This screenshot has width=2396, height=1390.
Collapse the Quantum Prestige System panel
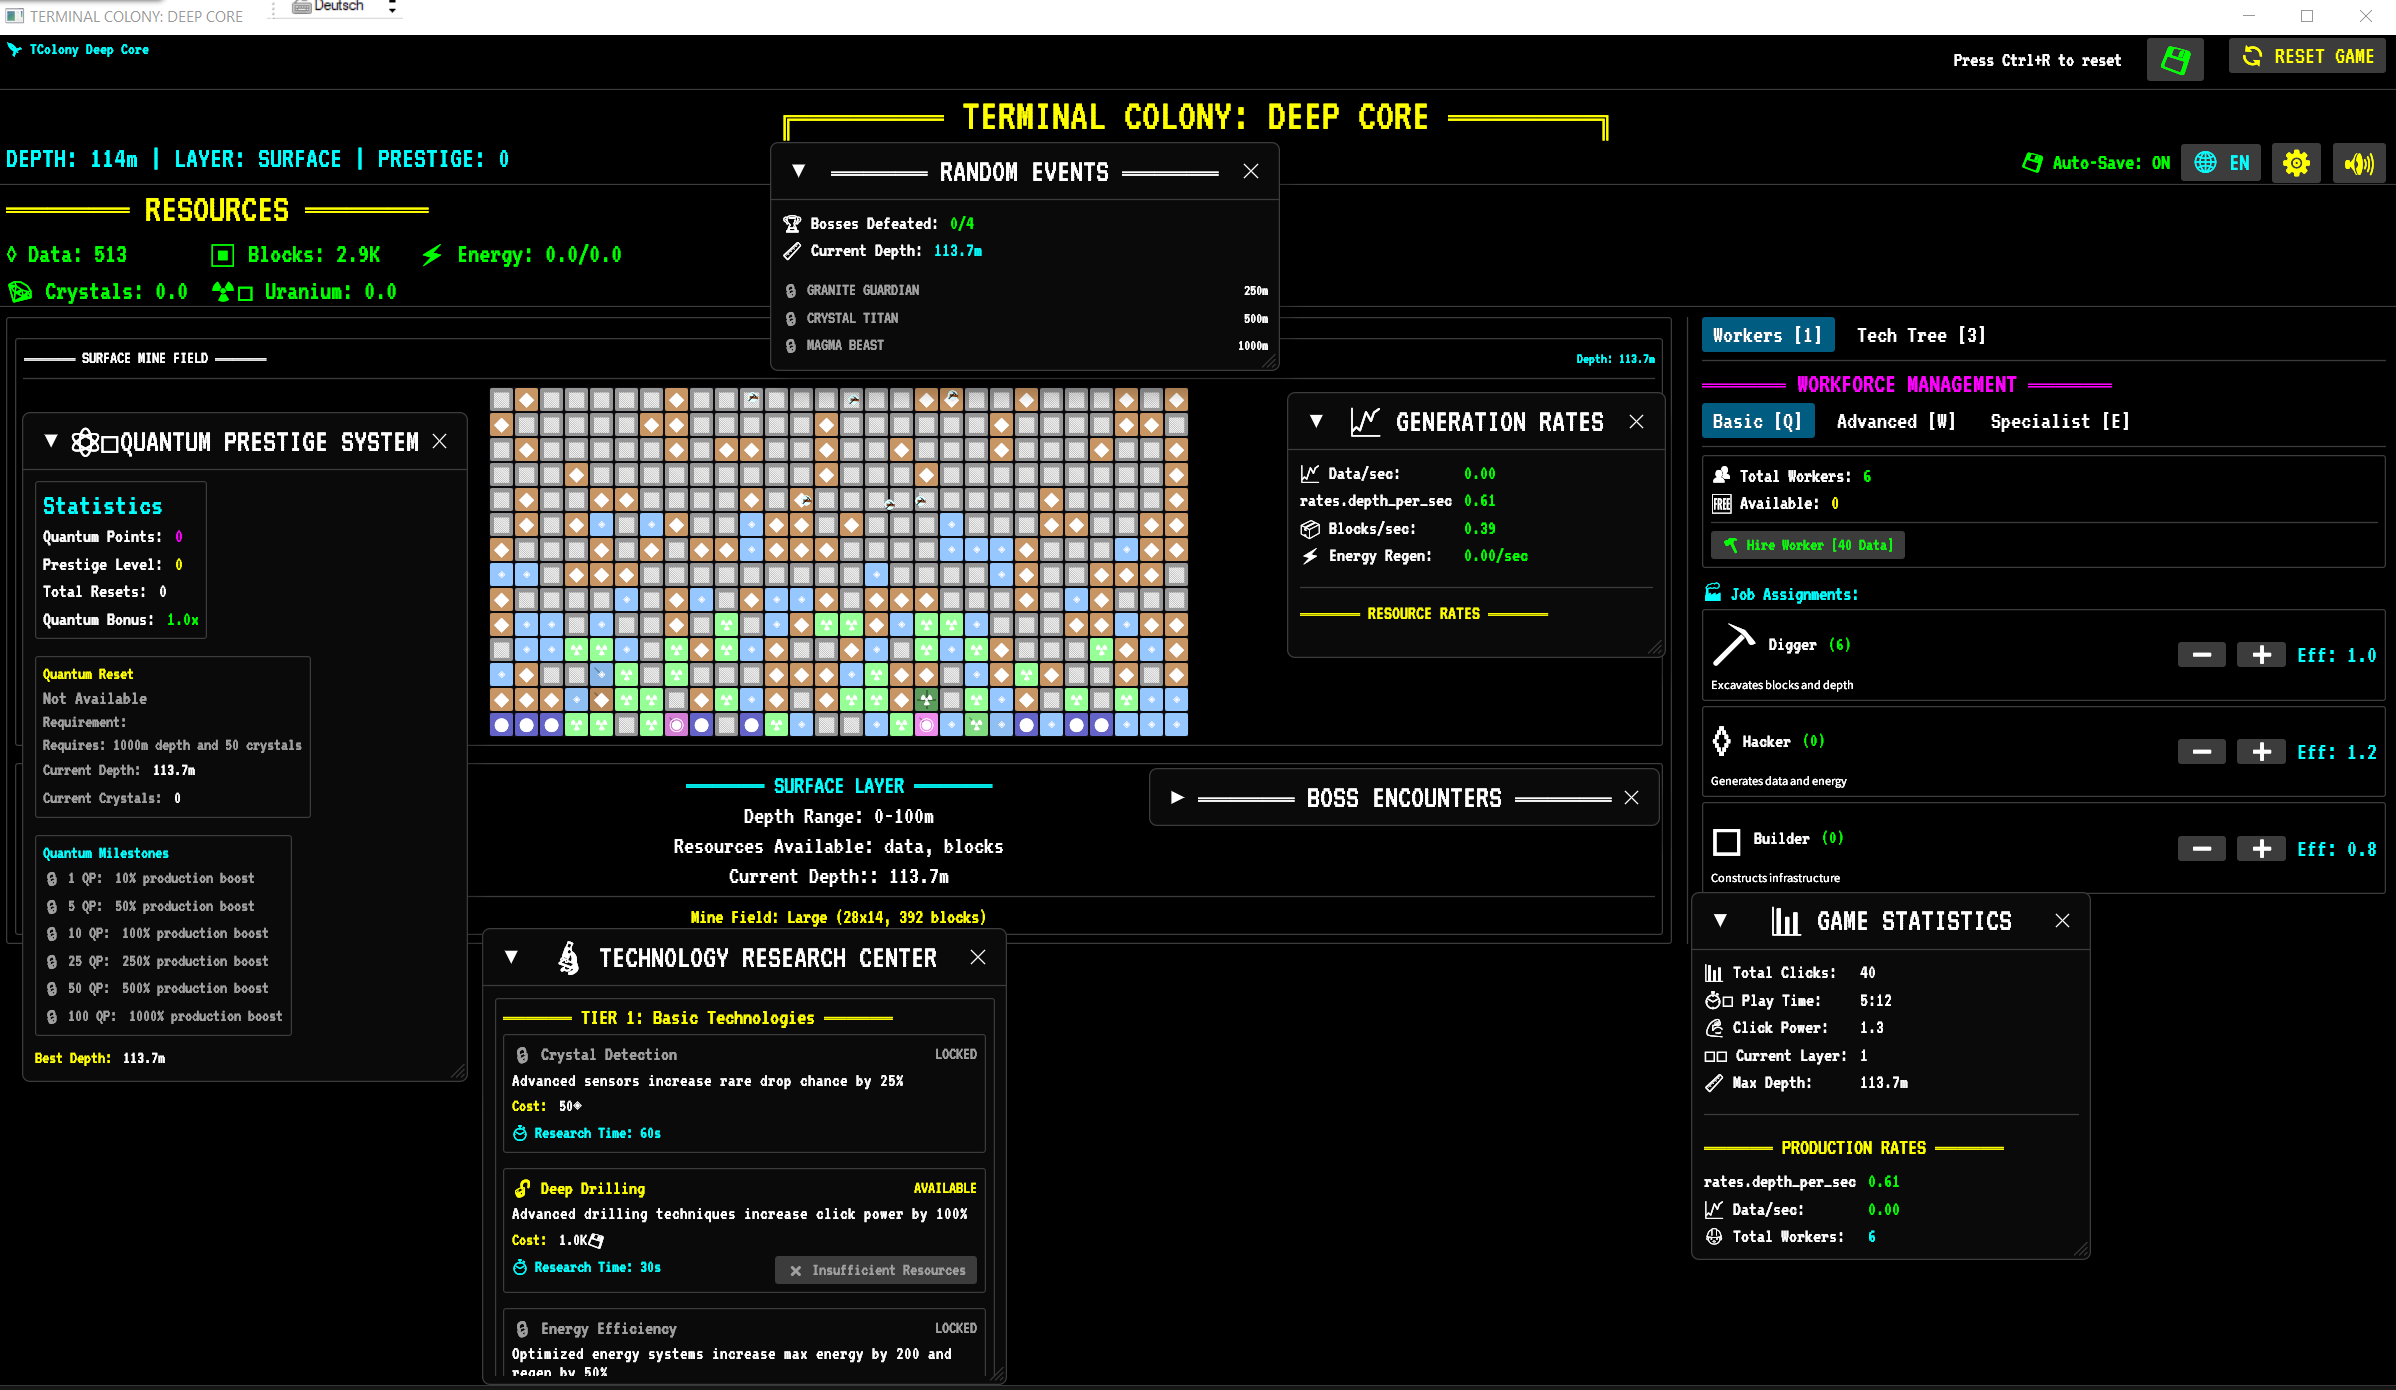tap(51, 441)
